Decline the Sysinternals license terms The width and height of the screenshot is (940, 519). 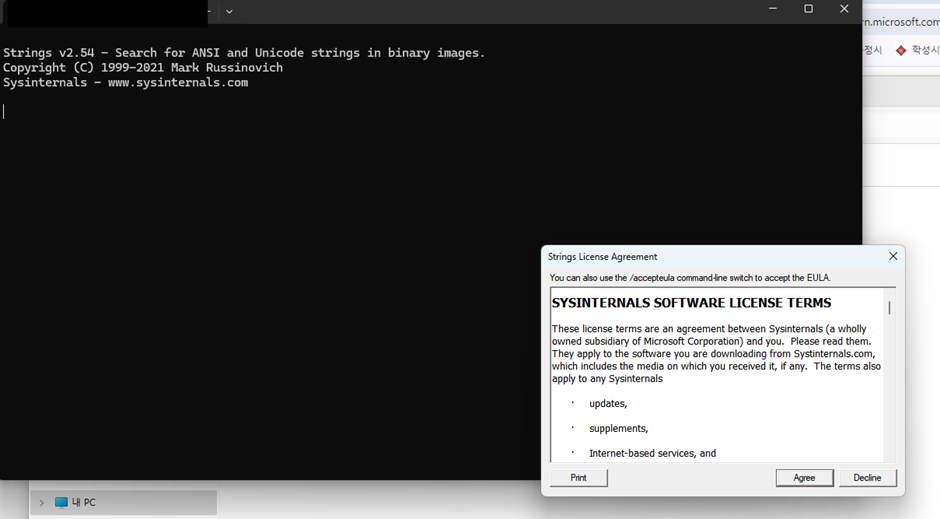867,478
